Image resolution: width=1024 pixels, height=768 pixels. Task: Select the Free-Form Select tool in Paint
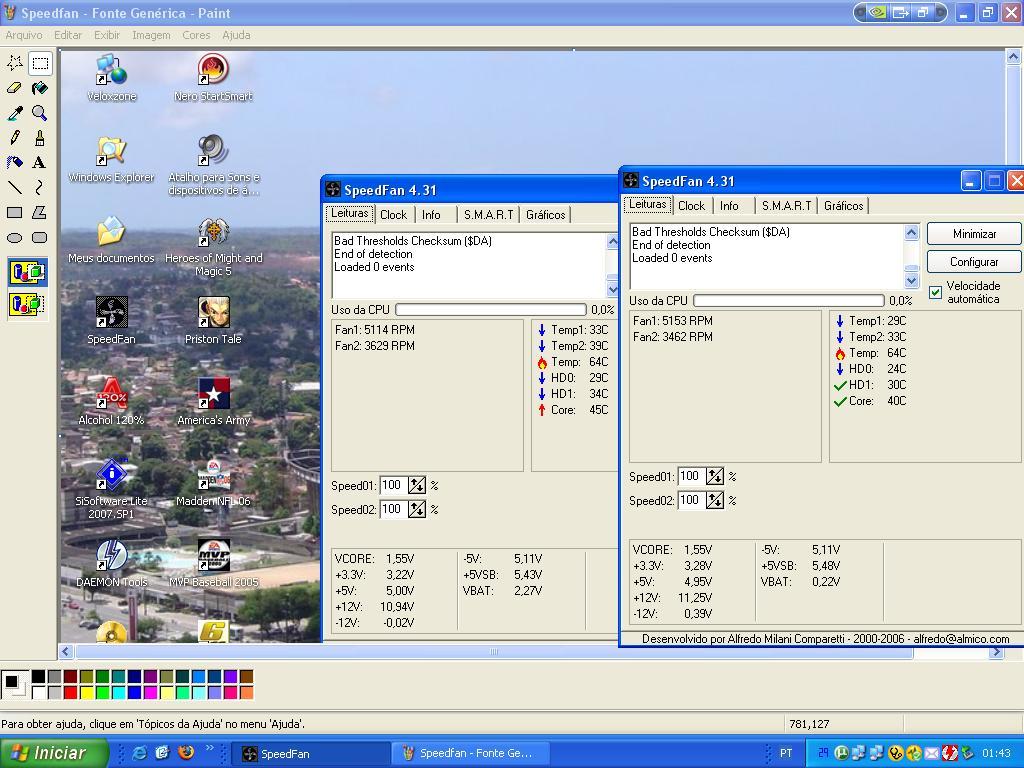pos(14,63)
